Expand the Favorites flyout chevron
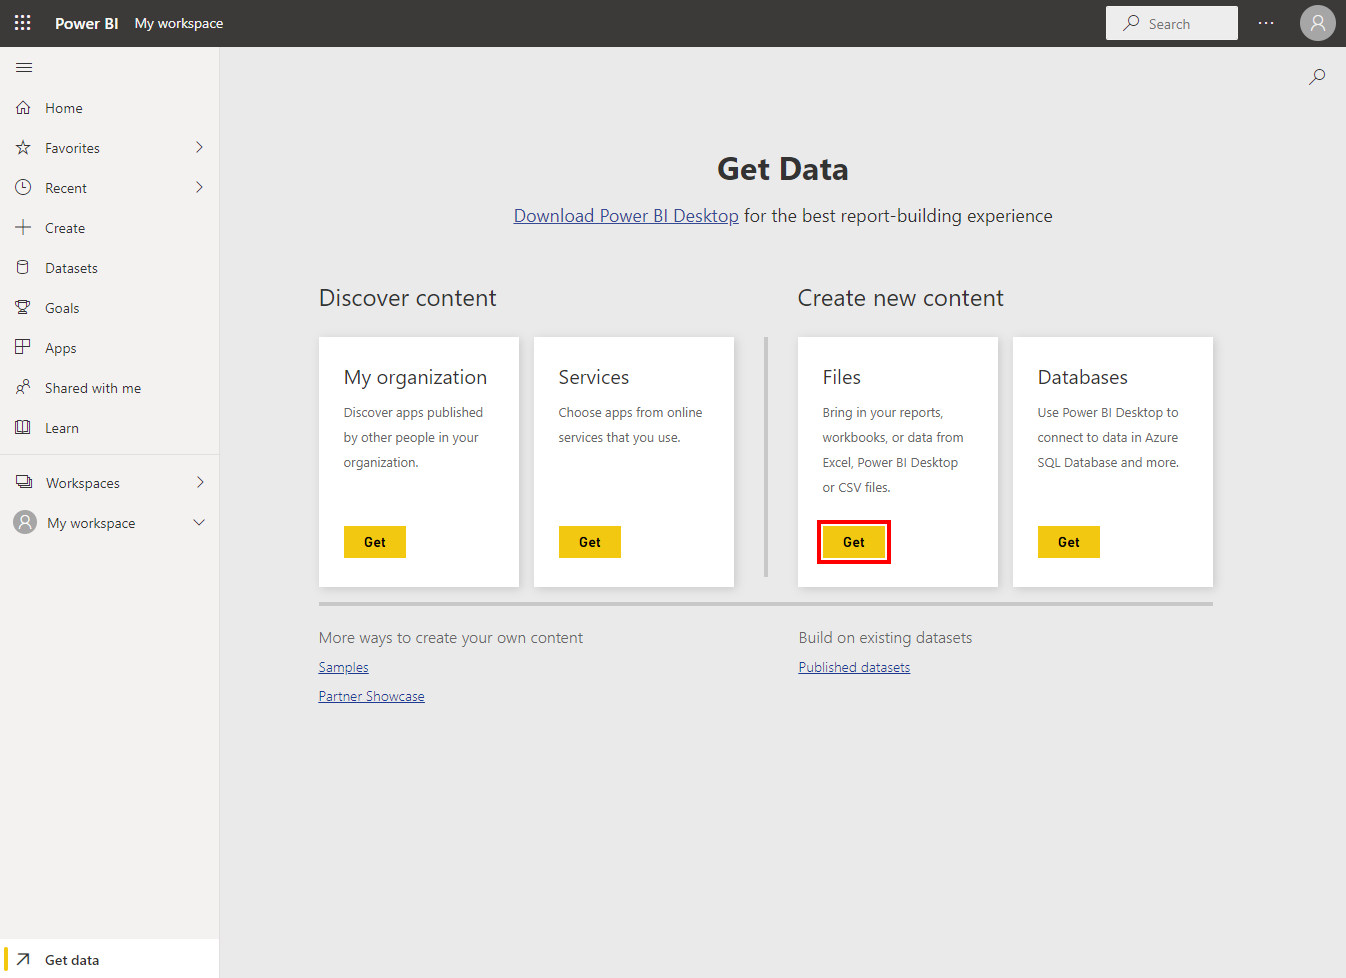This screenshot has height=978, width=1346. [199, 148]
